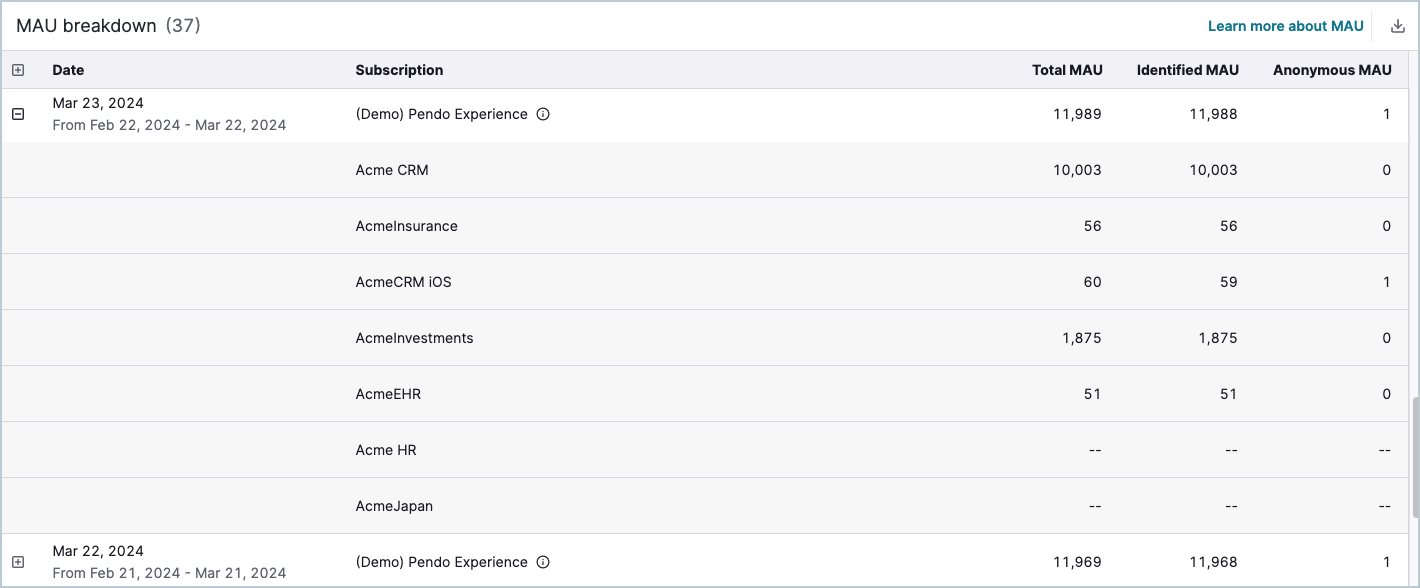The height and width of the screenshot is (588, 1420).
Task: Select the AcmeJapan row name
Action: [394, 506]
